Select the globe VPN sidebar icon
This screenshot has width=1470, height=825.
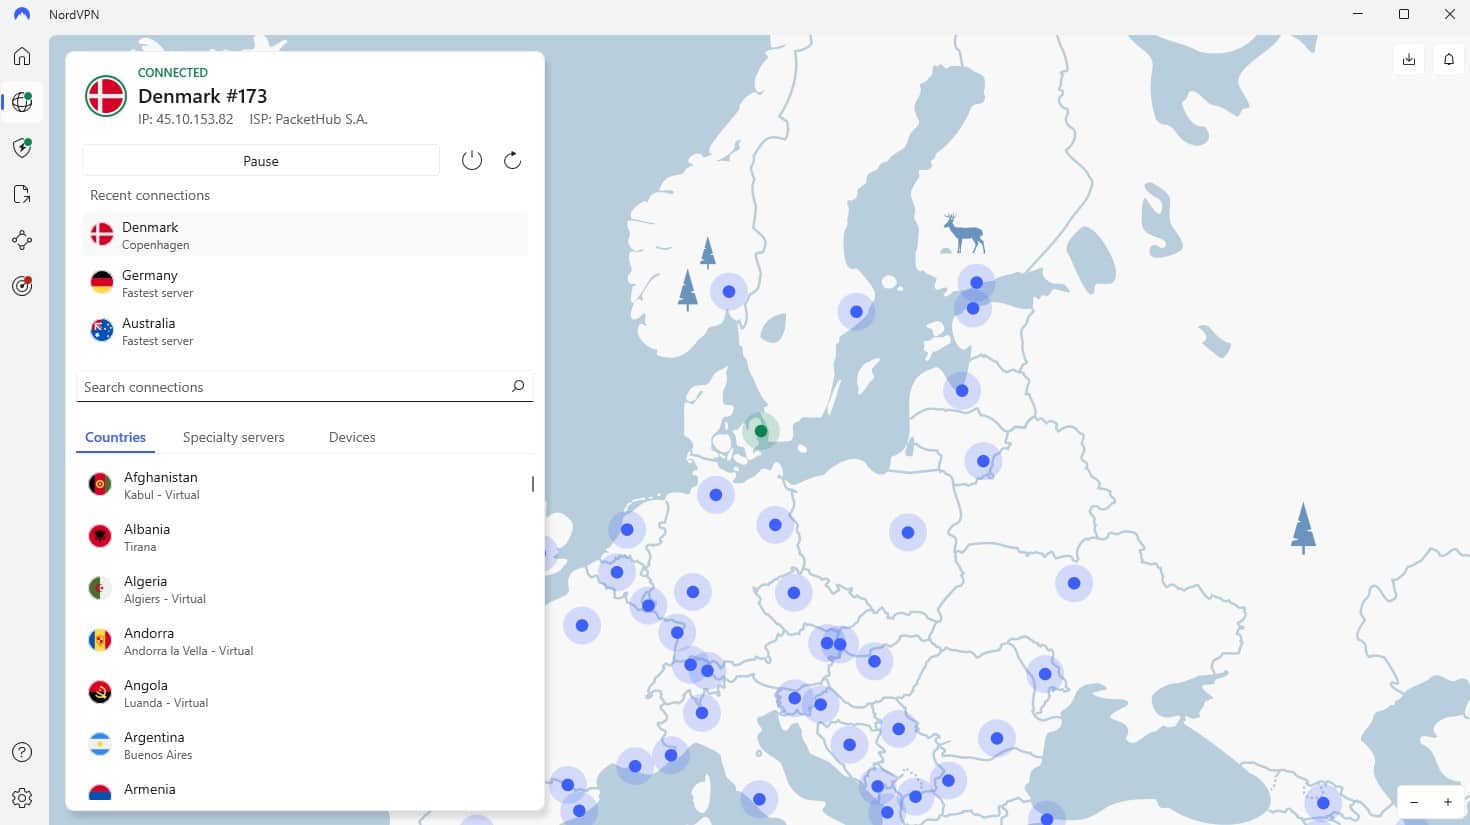tap(22, 102)
